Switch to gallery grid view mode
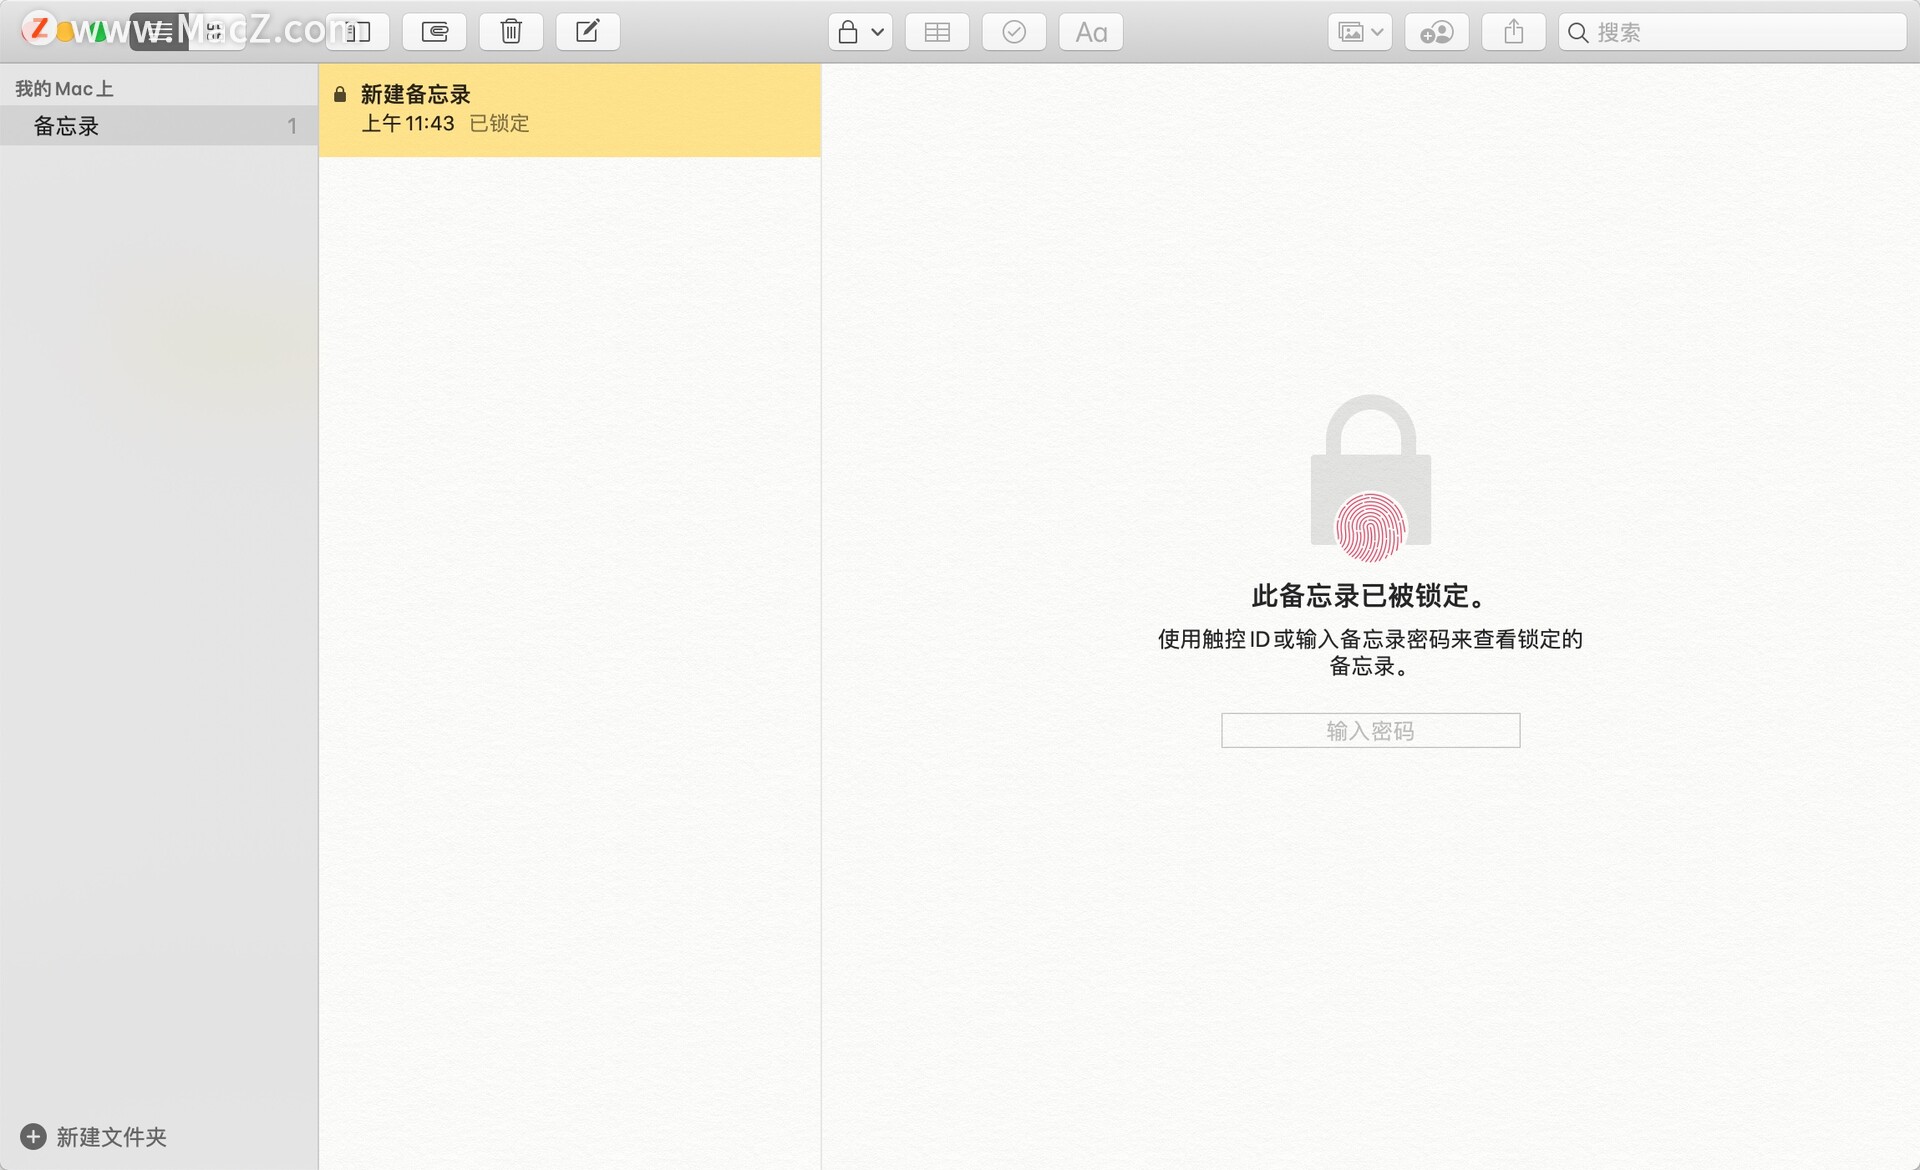The height and width of the screenshot is (1170, 1920). (x=216, y=32)
